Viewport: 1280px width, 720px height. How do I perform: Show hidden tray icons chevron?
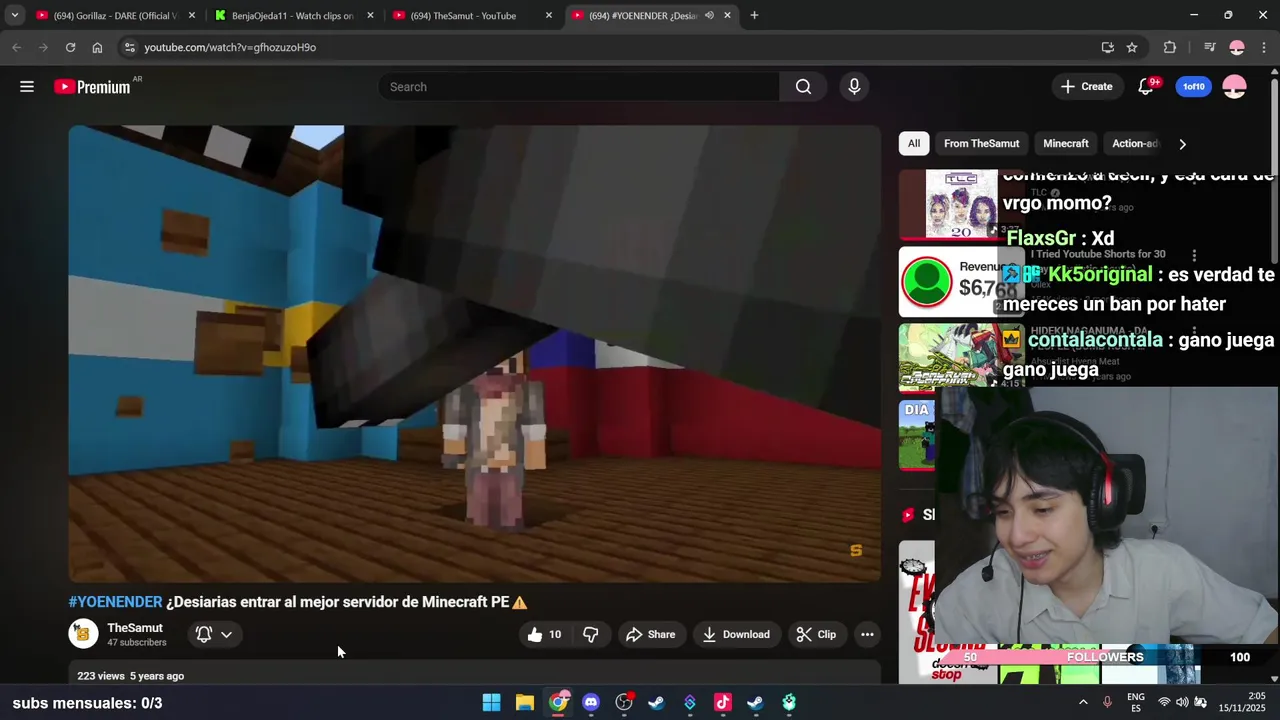1083,703
